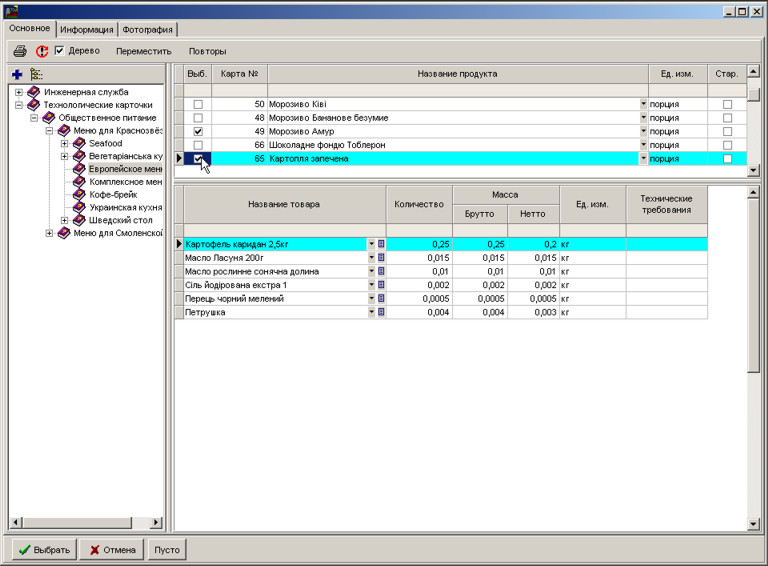Select Кофе-брейк in the menu tree
The height and width of the screenshot is (566, 768).
[x=112, y=195]
